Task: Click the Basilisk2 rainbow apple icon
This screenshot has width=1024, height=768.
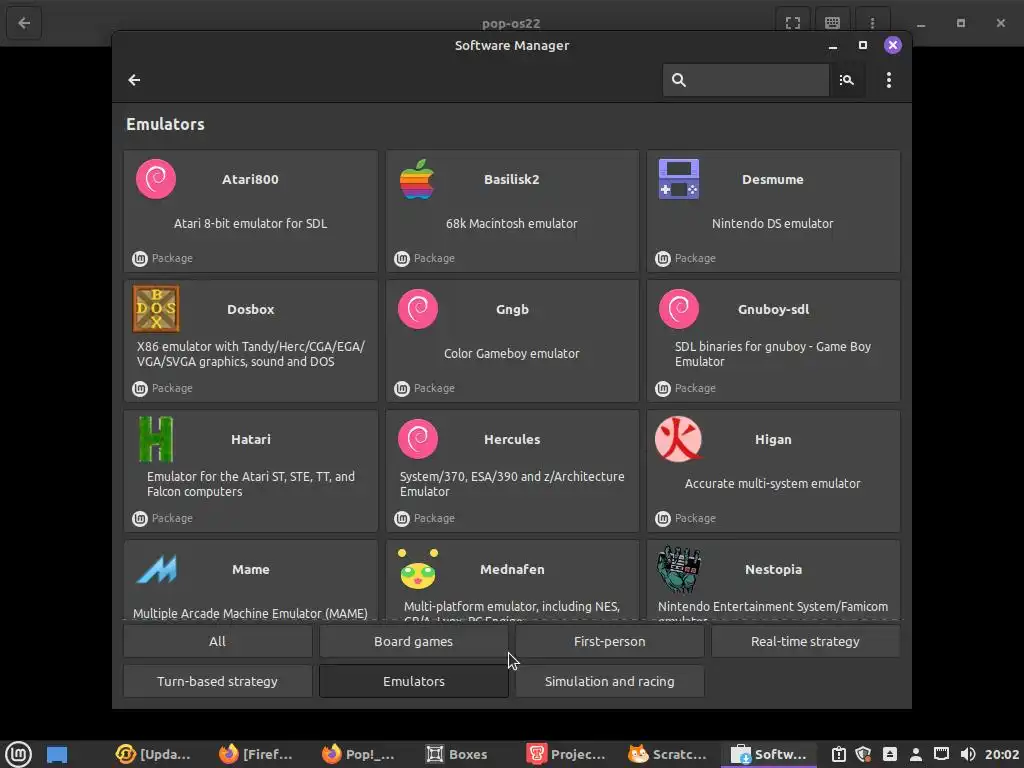Action: 417,179
